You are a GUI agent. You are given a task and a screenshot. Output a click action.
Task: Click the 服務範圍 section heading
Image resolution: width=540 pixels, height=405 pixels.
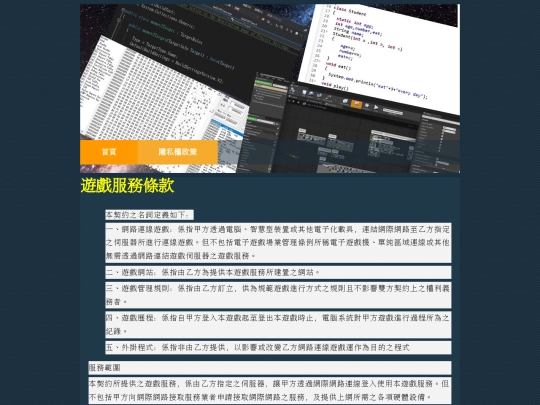270,368
